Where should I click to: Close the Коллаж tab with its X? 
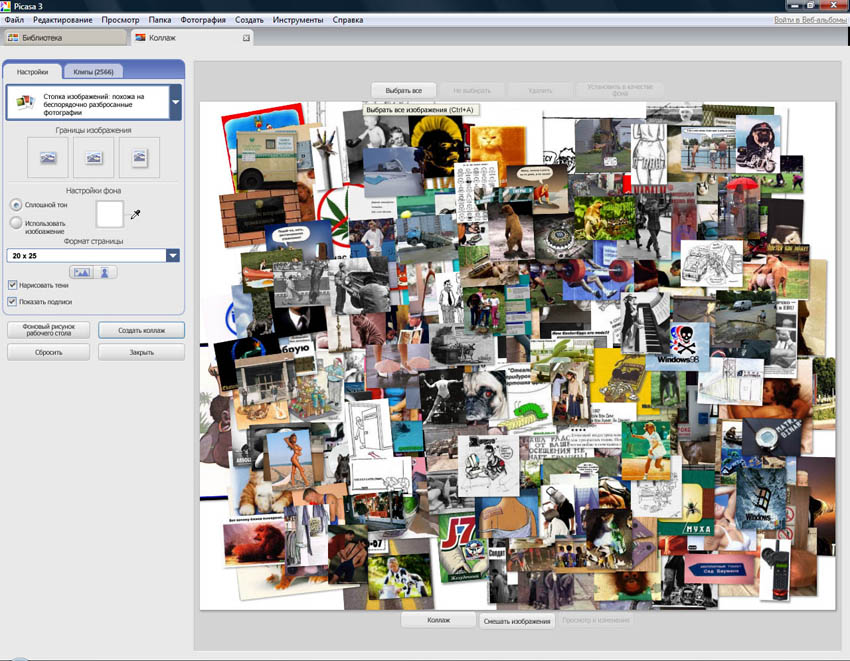[246, 38]
